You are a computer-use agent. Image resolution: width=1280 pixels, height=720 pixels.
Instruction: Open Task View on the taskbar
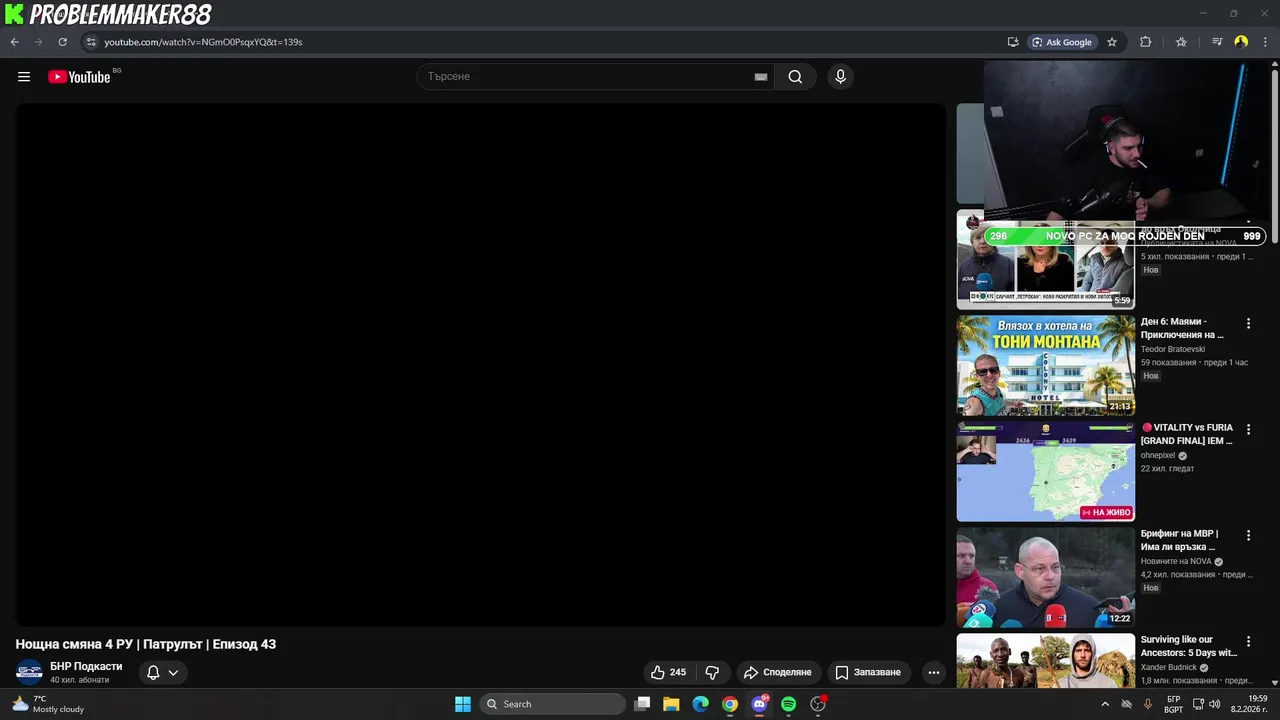tap(642, 704)
